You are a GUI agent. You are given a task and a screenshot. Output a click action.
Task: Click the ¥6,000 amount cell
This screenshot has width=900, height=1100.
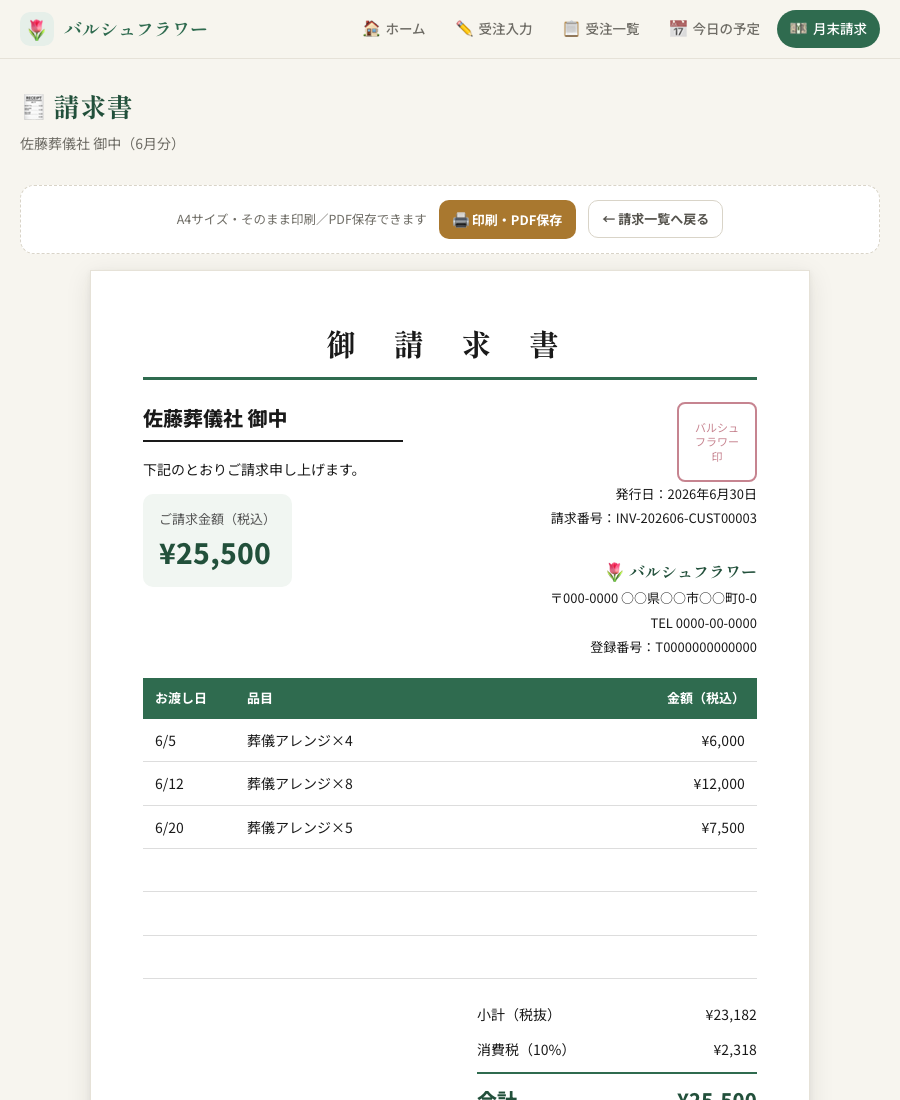[723, 741]
